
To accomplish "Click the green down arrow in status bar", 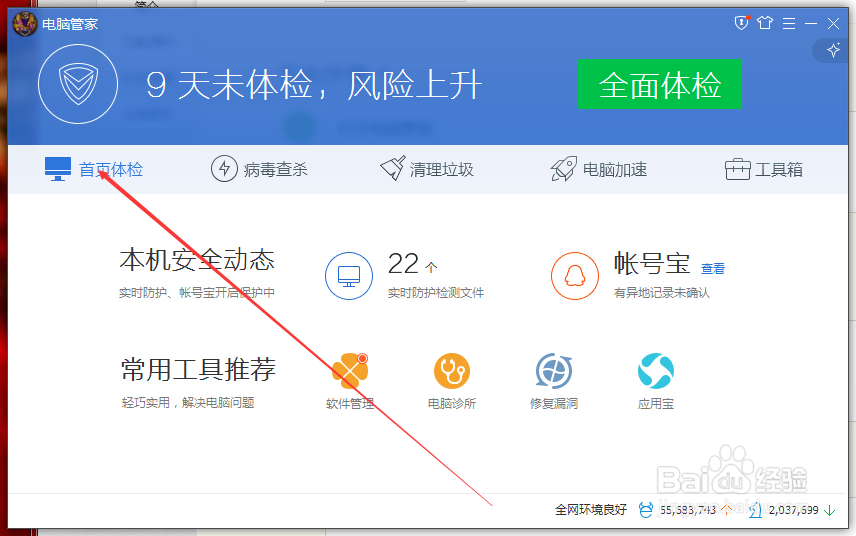I will point(830,510).
